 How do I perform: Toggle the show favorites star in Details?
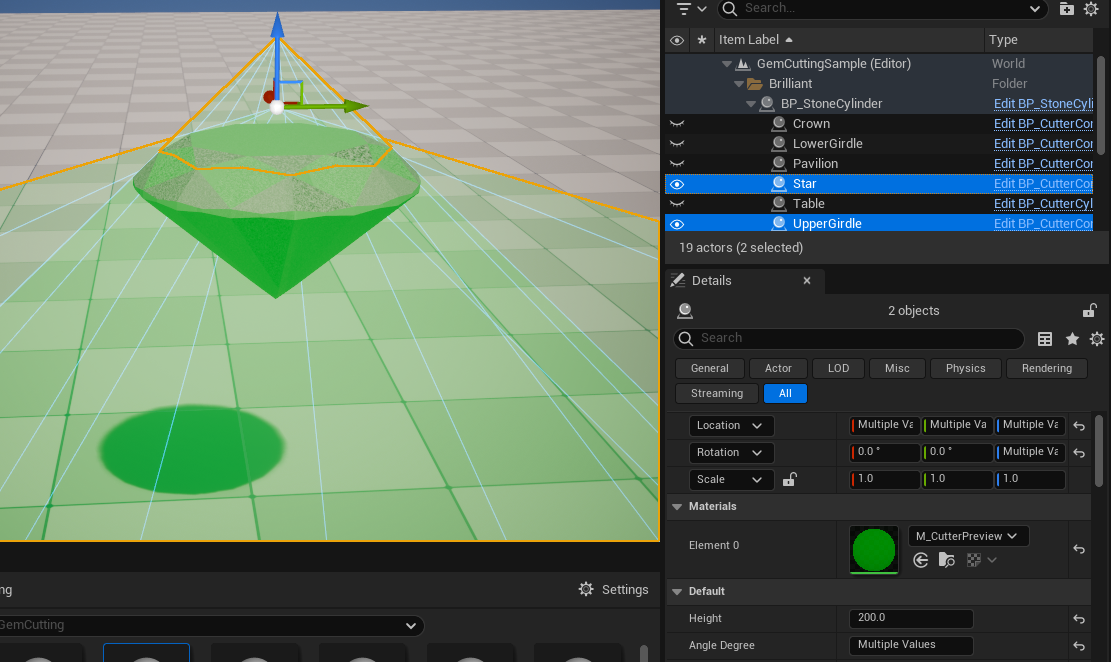click(x=1072, y=339)
